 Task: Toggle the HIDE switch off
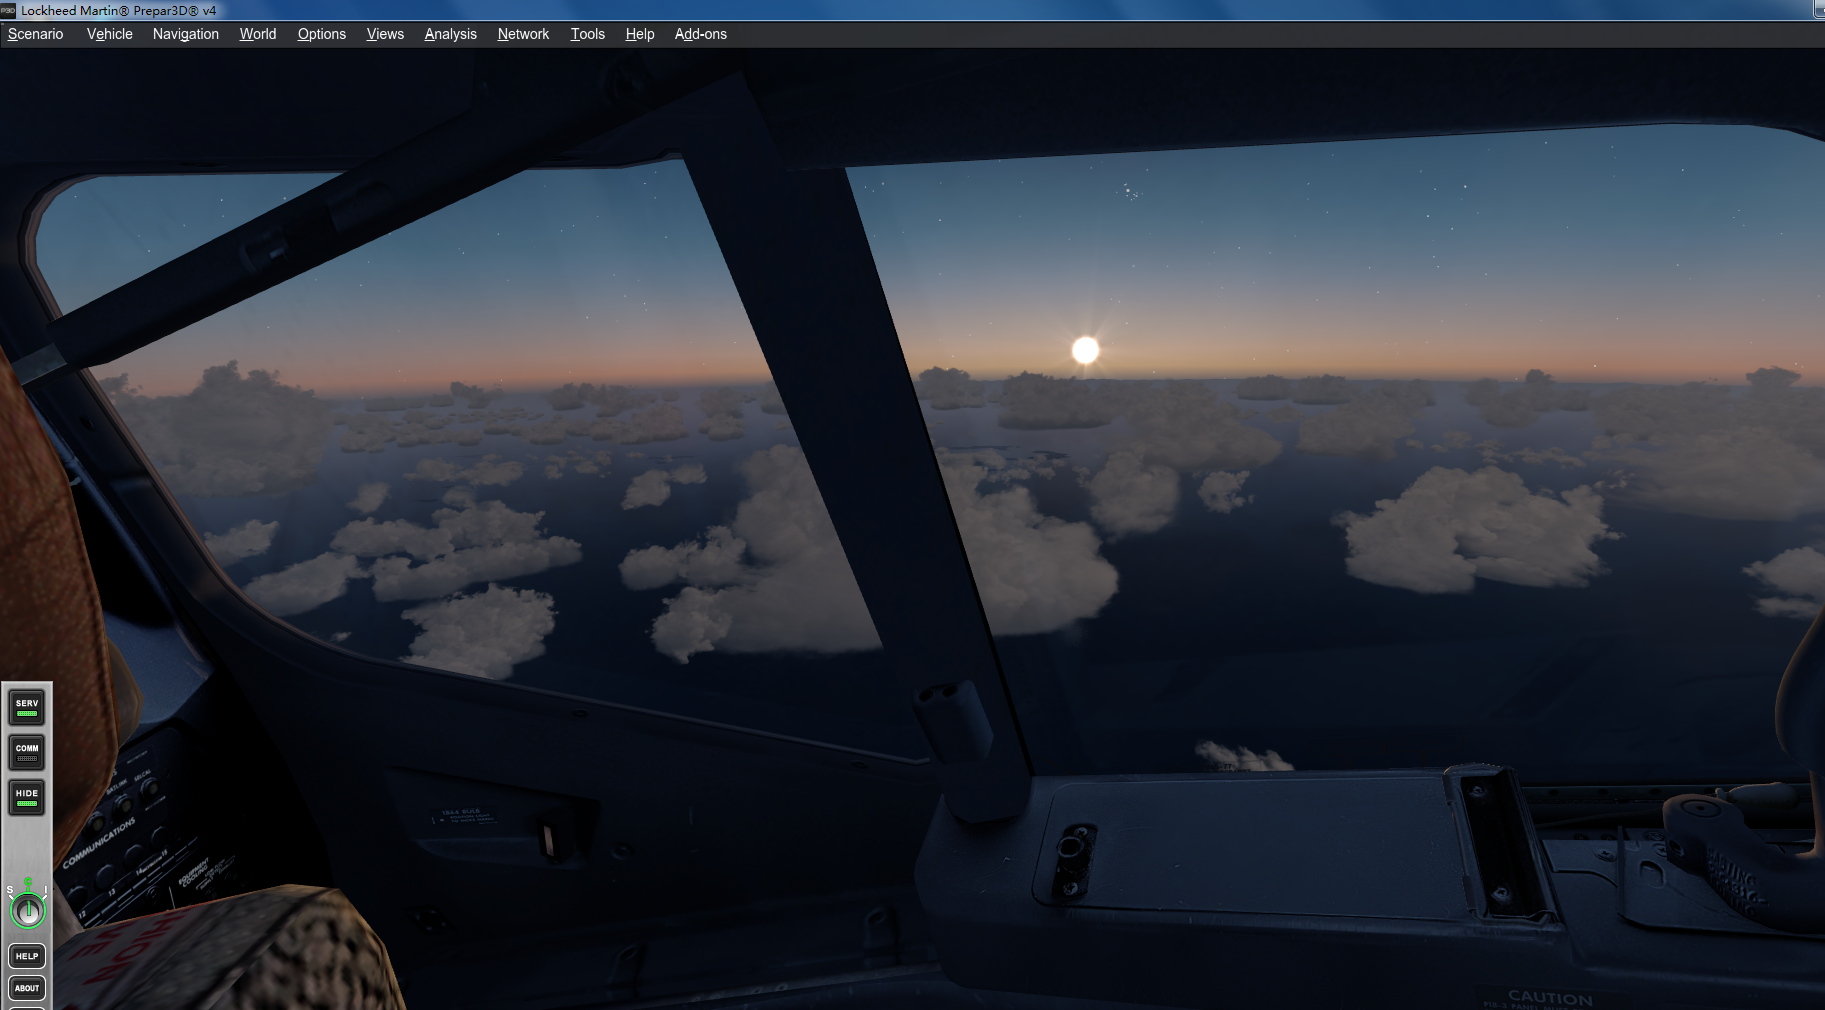pyautogui.click(x=26, y=796)
